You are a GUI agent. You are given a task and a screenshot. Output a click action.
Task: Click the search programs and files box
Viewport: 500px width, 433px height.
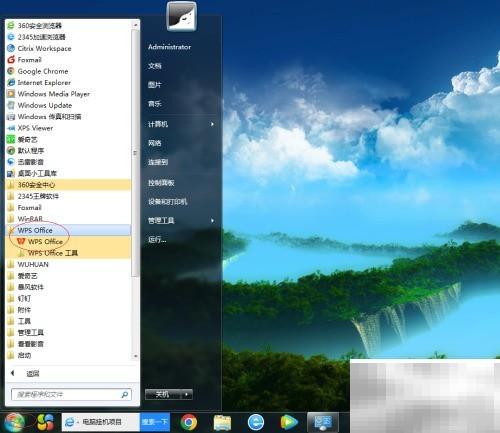pyautogui.click(x=71, y=395)
